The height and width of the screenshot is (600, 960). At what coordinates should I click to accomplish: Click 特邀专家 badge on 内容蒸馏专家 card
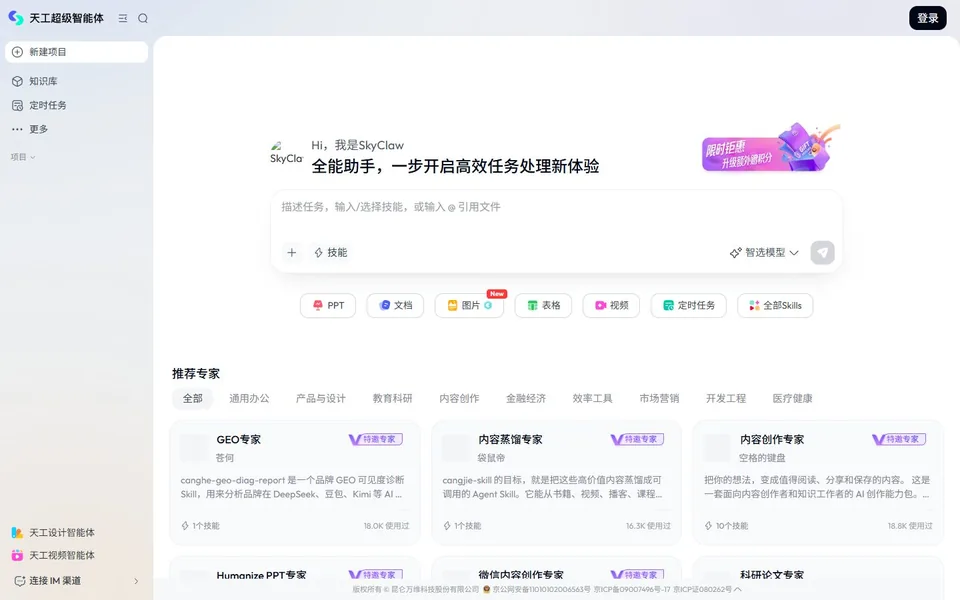click(x=637, y=439)
